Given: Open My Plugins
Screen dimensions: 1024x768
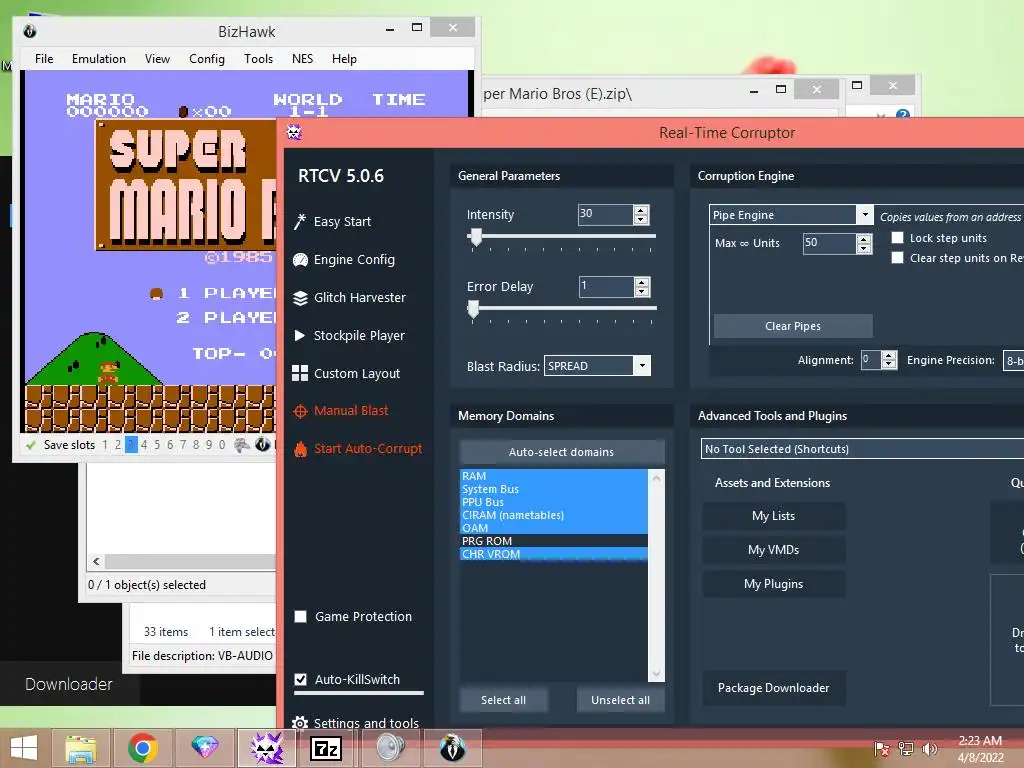Looking at the screenshot, I should click(x=774, y=584).
